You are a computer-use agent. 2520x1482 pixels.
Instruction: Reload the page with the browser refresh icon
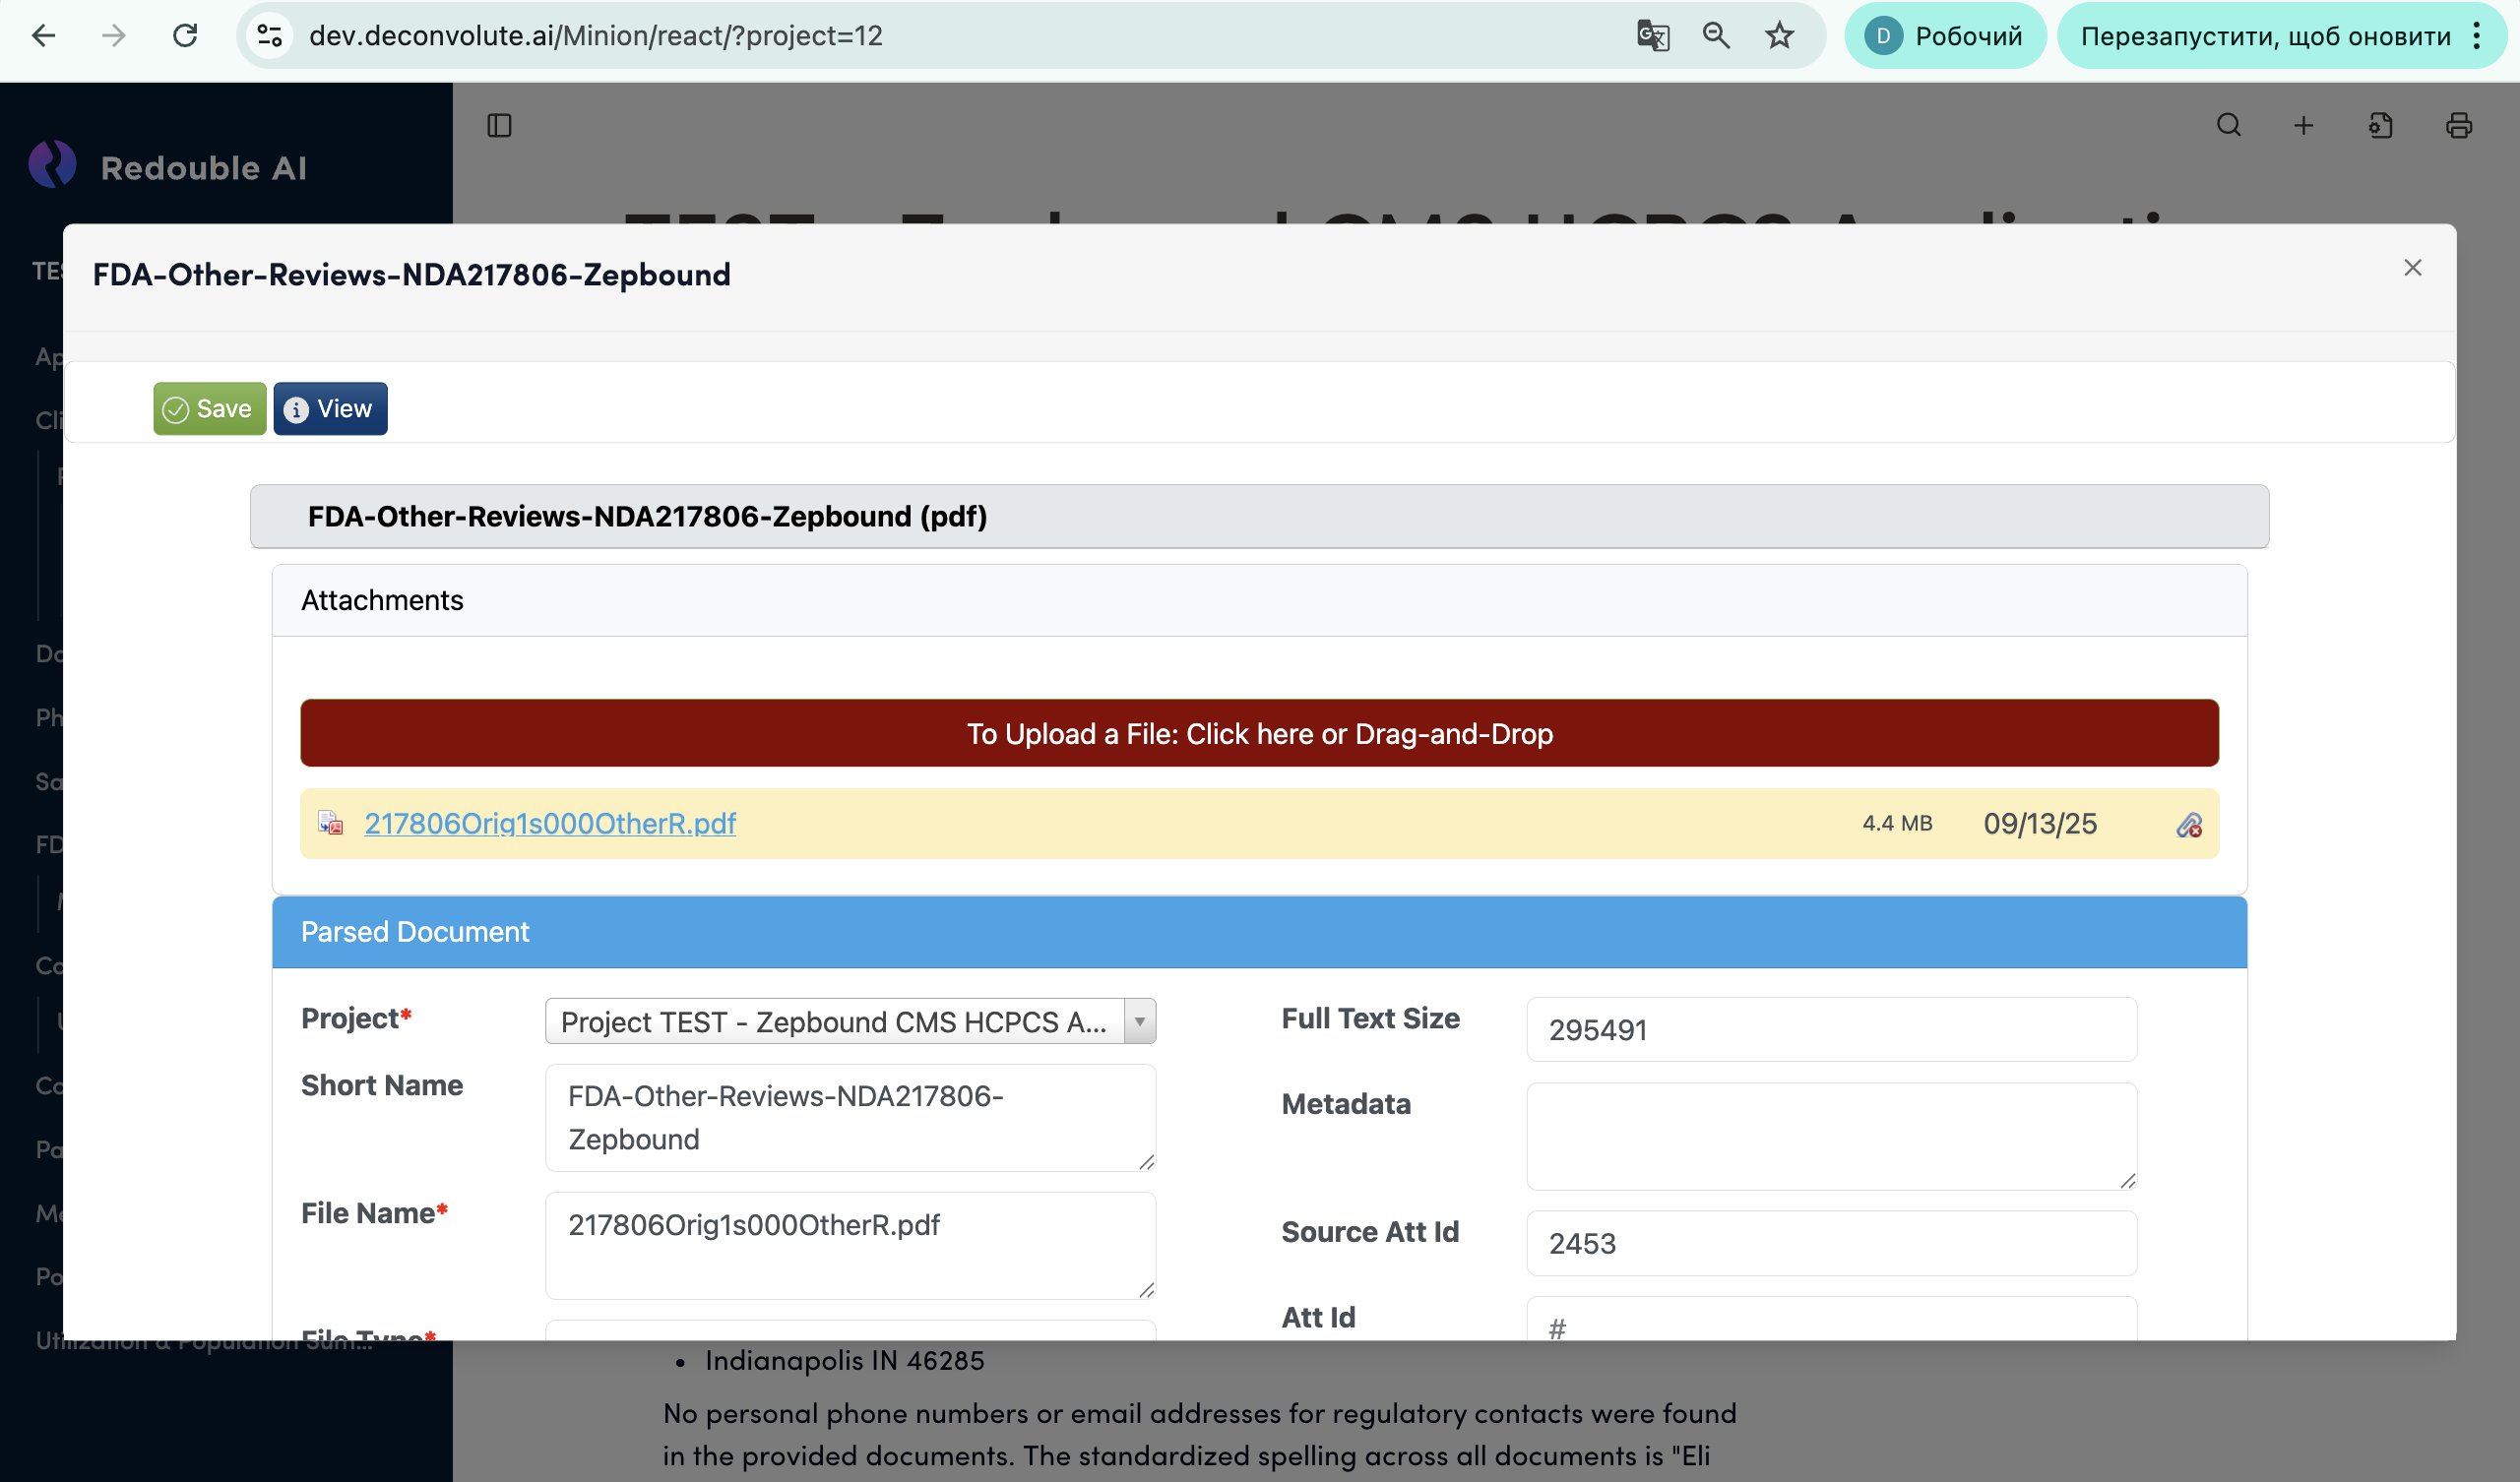point(185,36)
